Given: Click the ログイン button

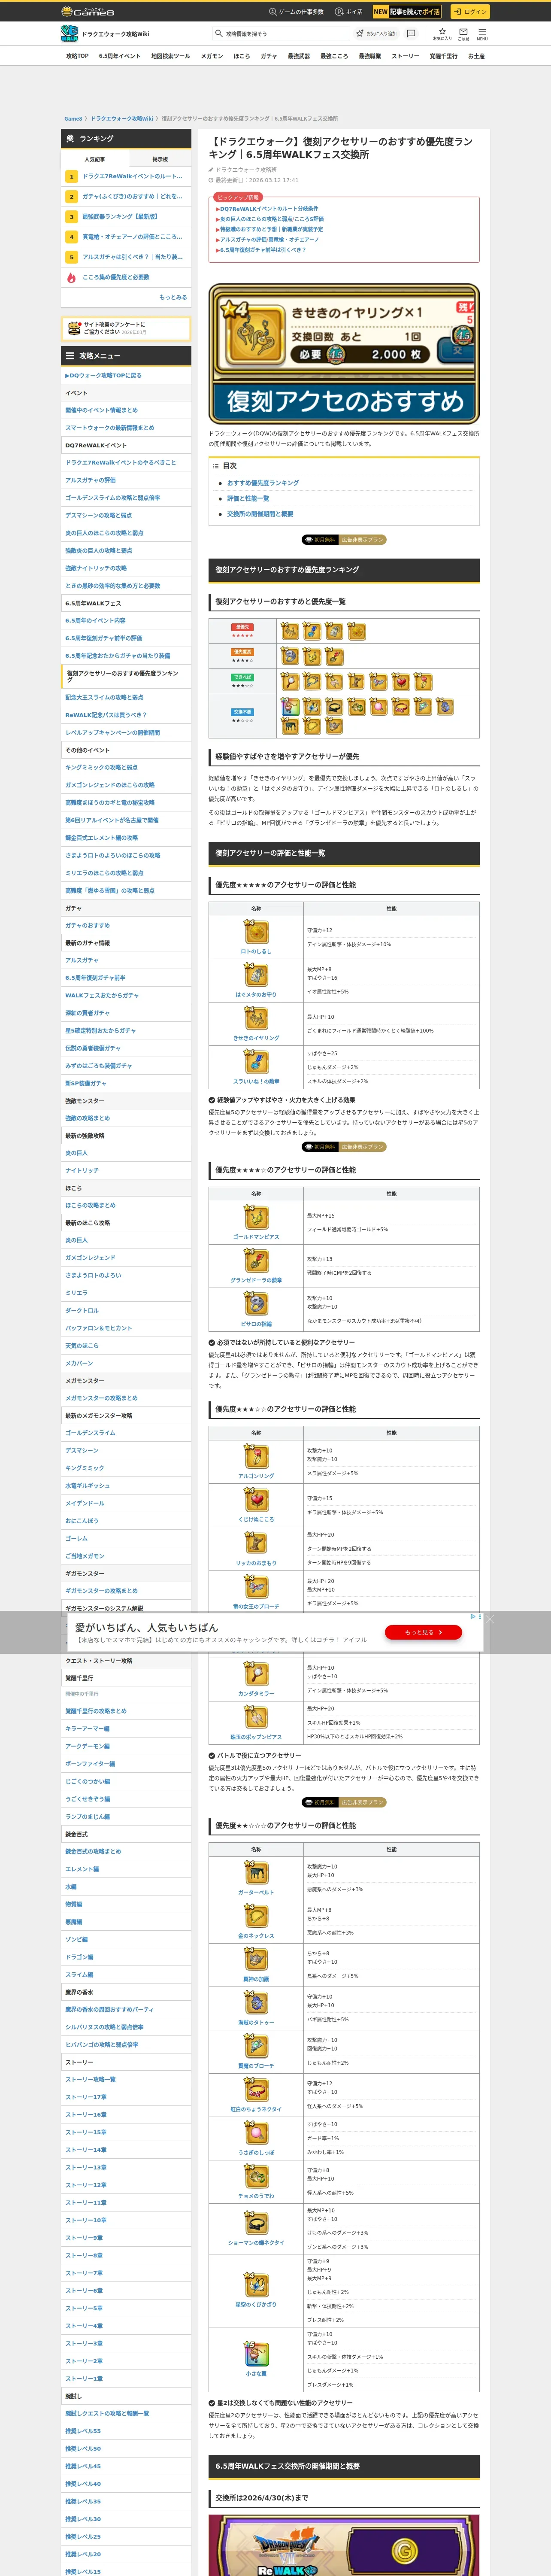Looking at the screenshot, I should [x=469, y=12].
